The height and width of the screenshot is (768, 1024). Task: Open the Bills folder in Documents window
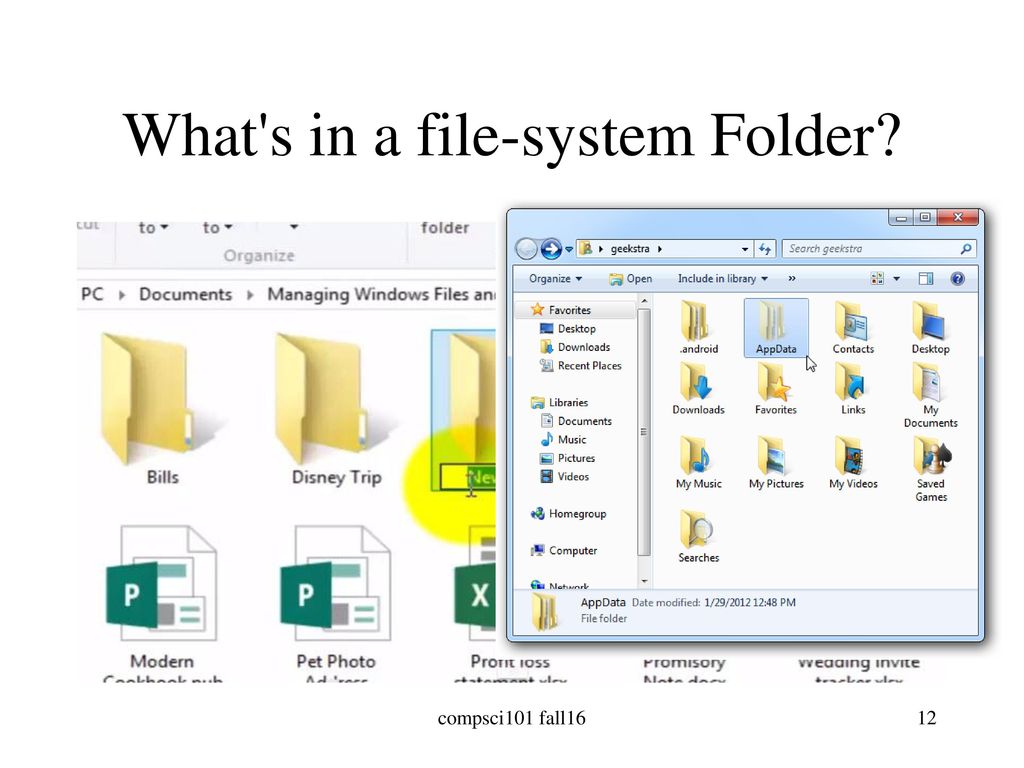pyautogui.click(x=162, y=409)
